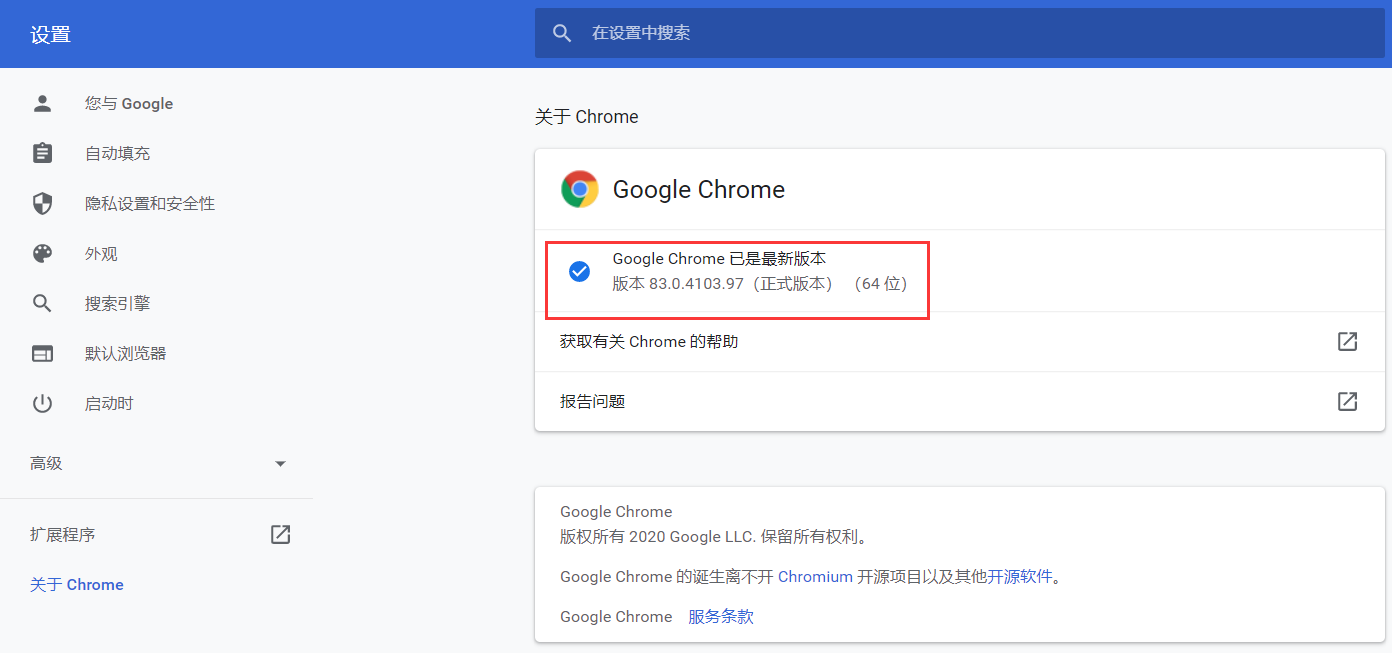The image size is (1392, 653).
Task: Click the 默认浏览器 browser icon
Action: 42,353
